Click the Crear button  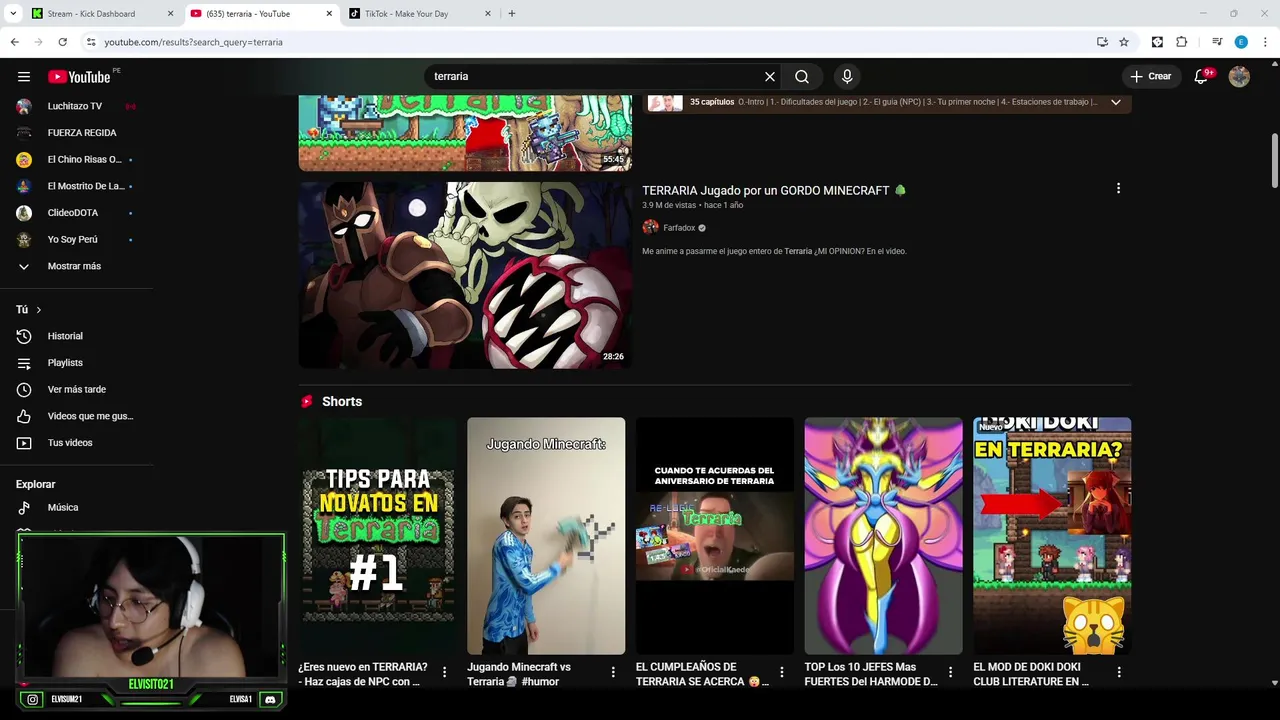pos(1150,76)
